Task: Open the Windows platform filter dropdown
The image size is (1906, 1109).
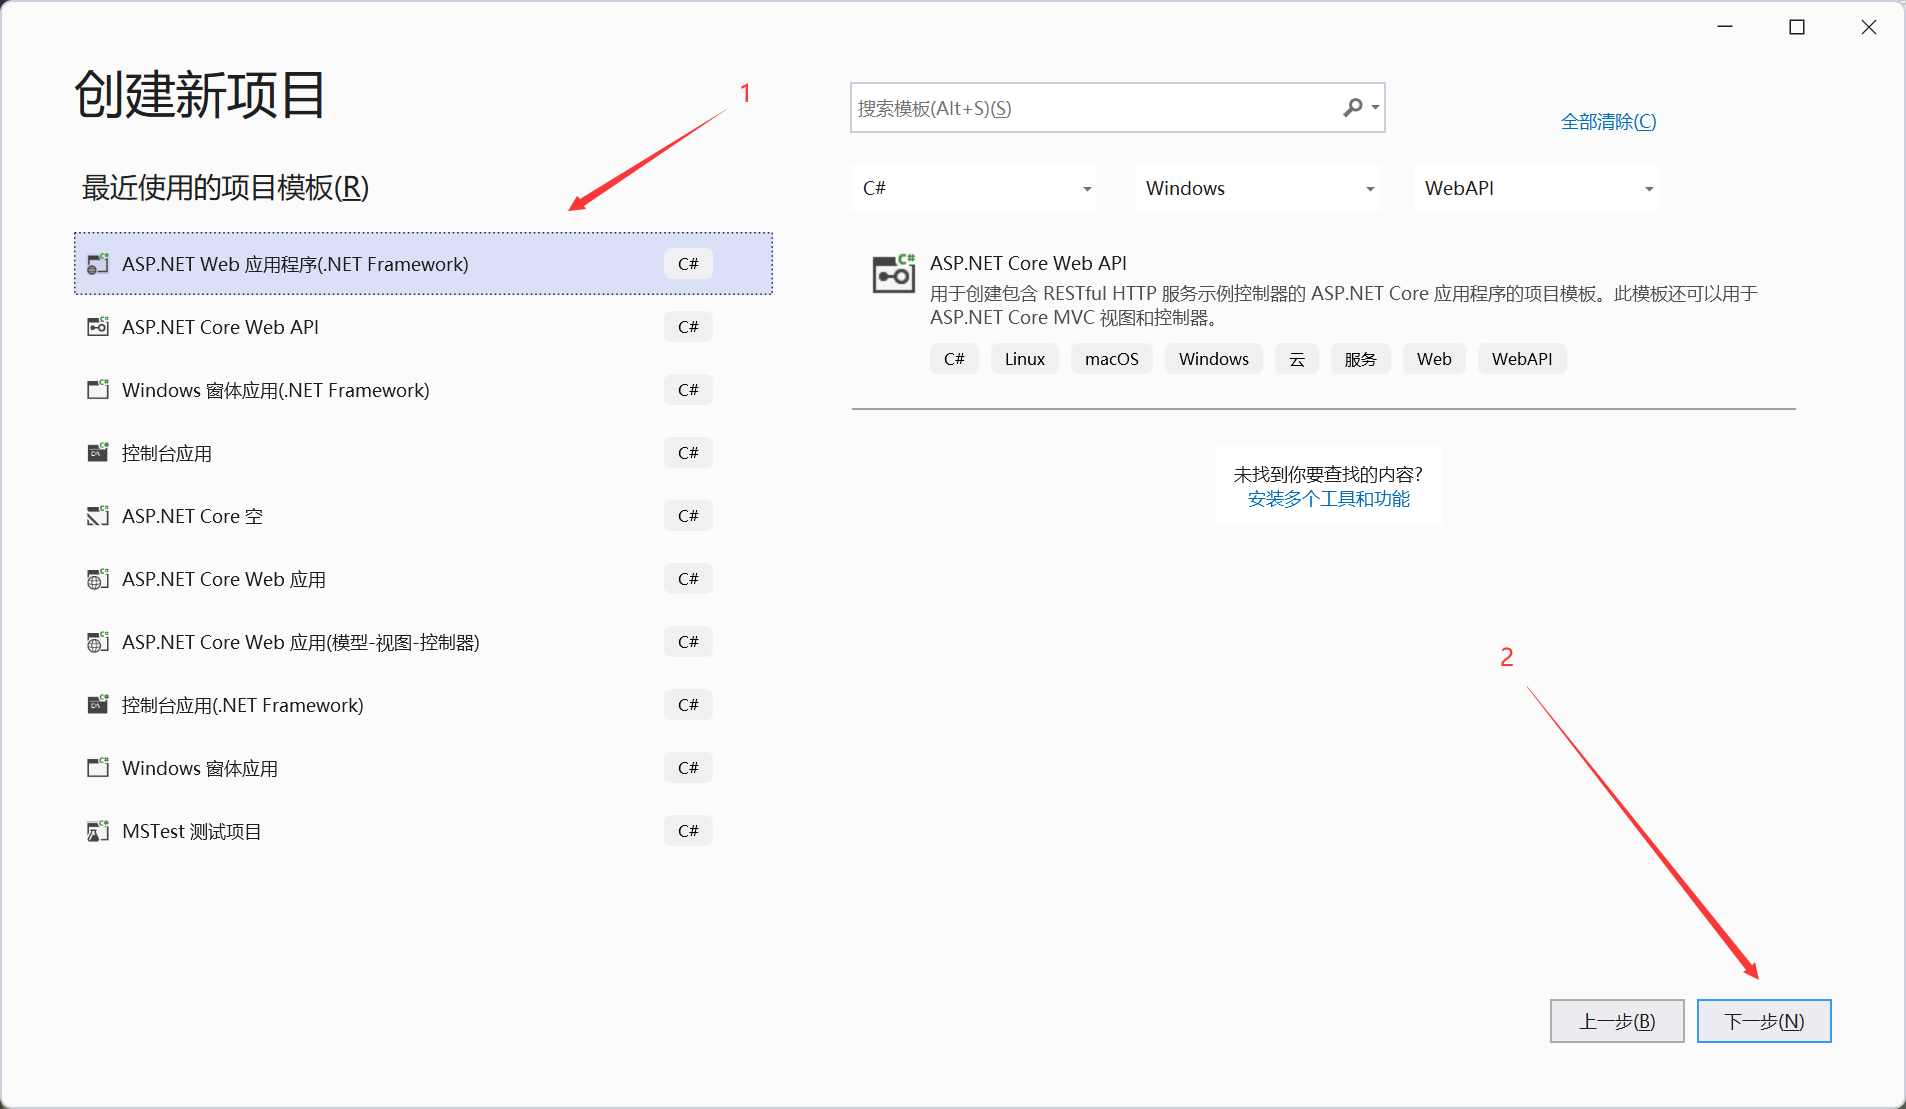Action: [1257, 188]
